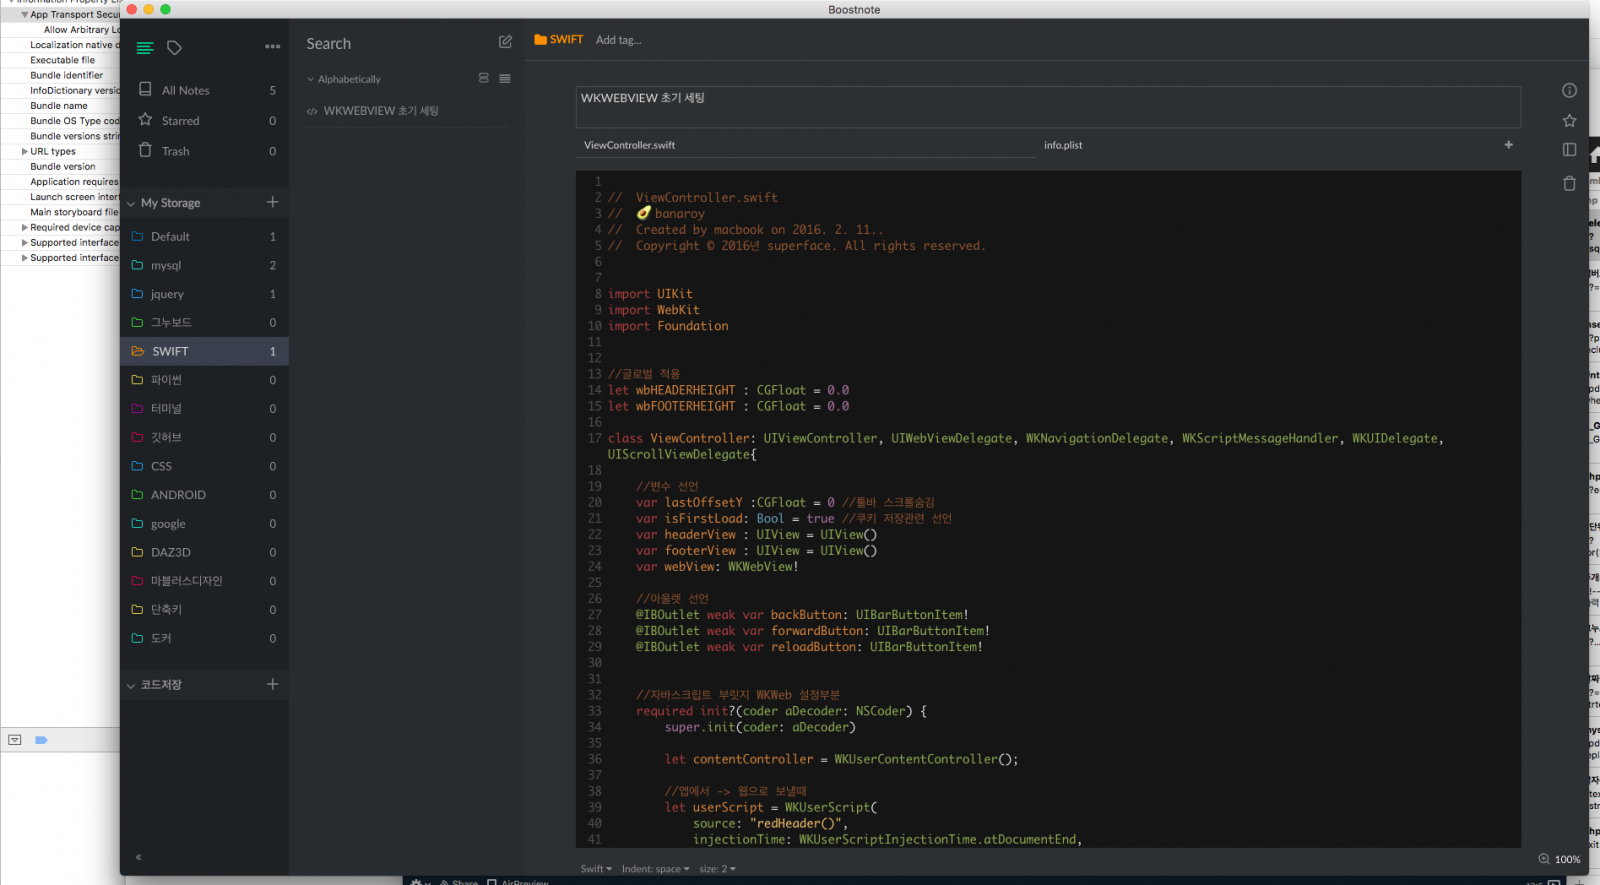Open the Alphabetically sort dropdown
The width and height of the screenshot is (1600, 885).
point(345,79)
